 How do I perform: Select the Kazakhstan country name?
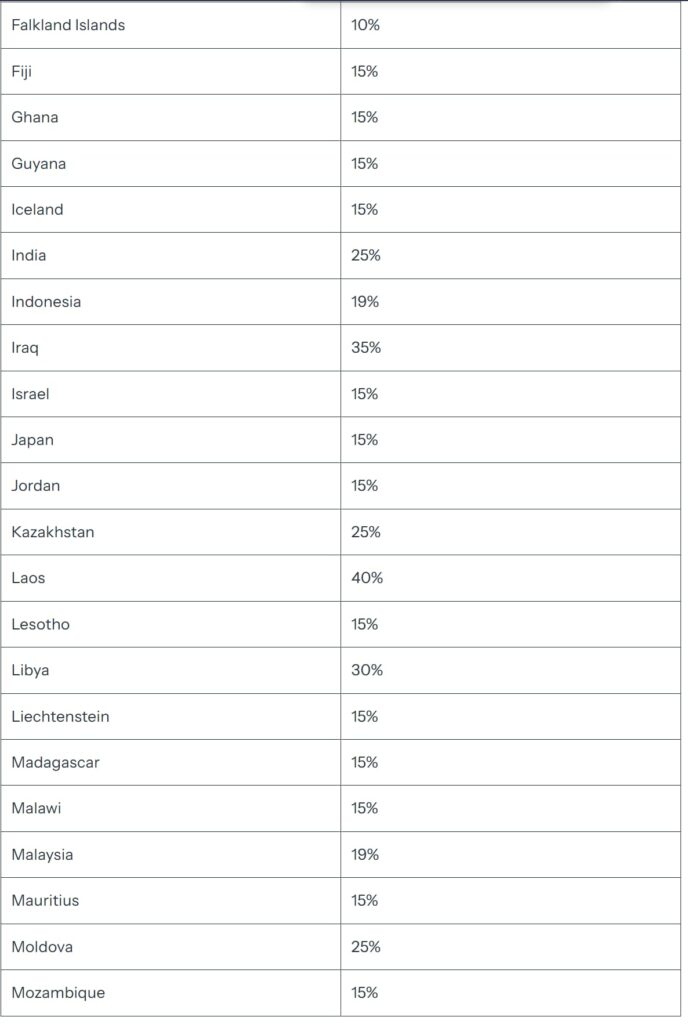click(53, 532)
